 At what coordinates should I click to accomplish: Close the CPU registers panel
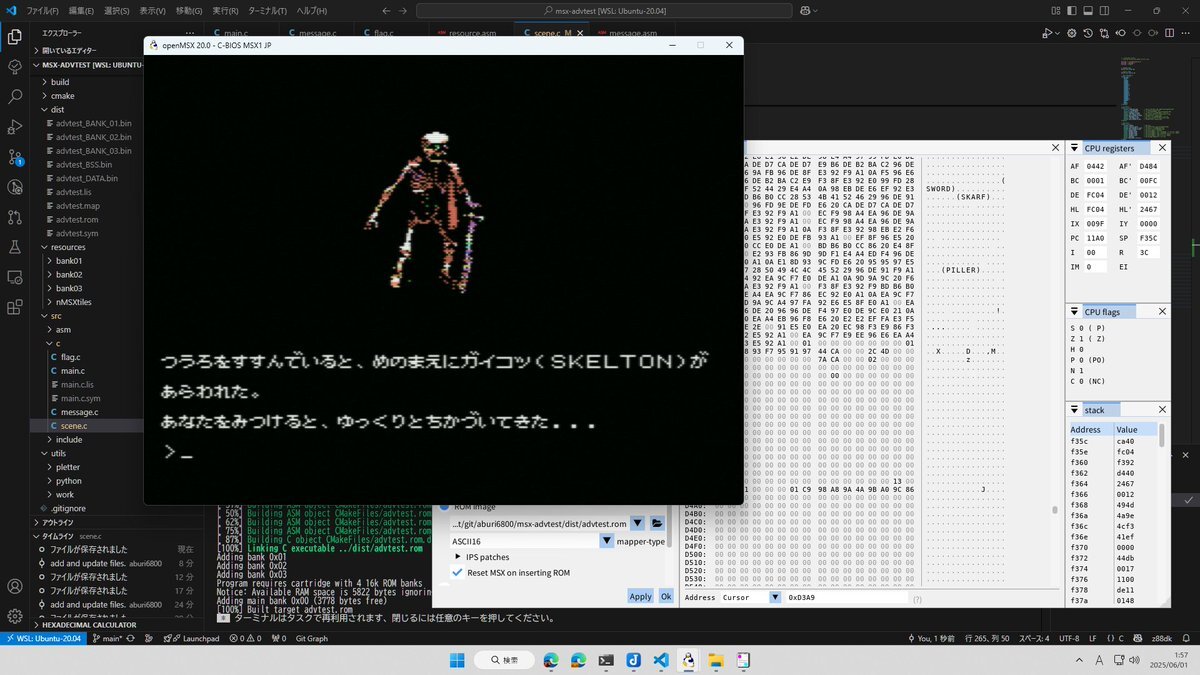click(1162, 148)
